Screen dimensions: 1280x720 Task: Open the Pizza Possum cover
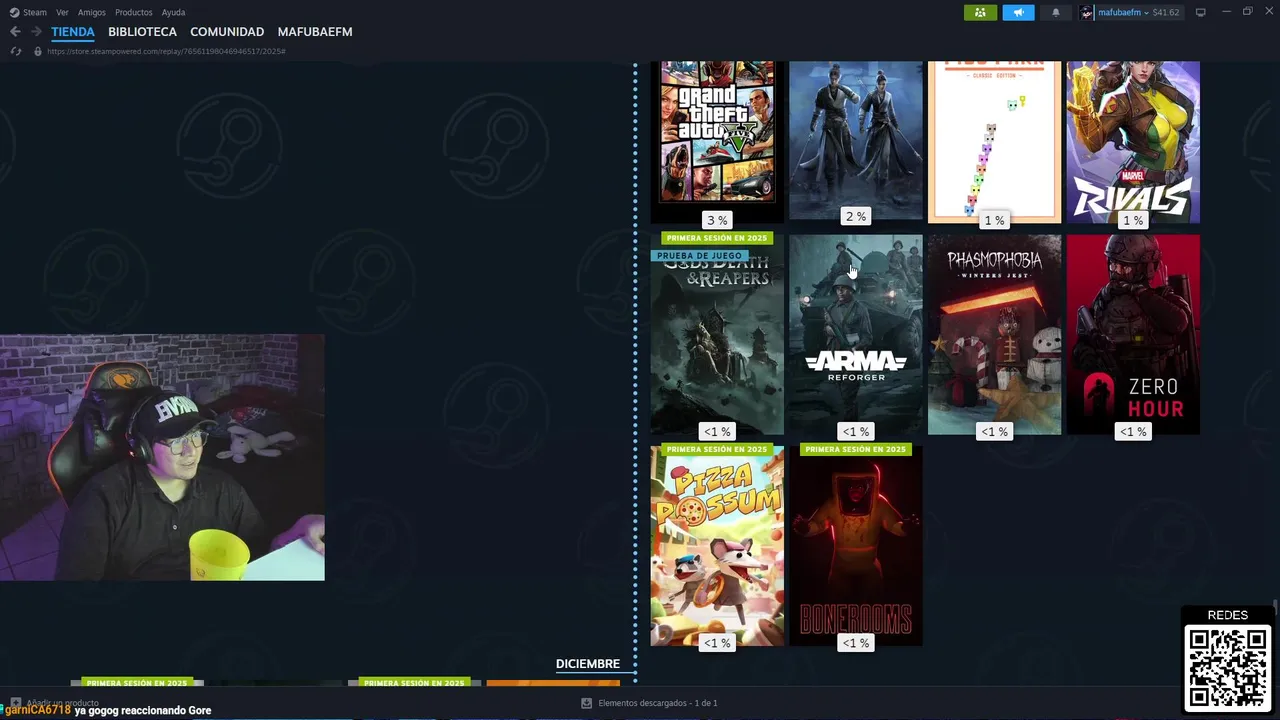(717, 545)
